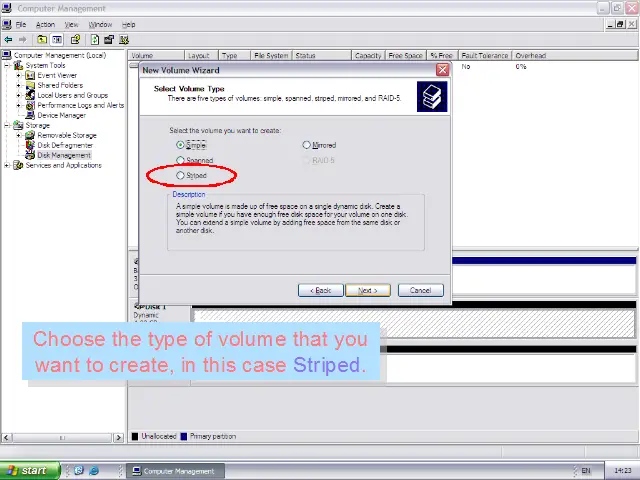Click the Event Viewer tree icon
Image resolution: width=640 pixels, height=480 pixels.
[30, 75]
